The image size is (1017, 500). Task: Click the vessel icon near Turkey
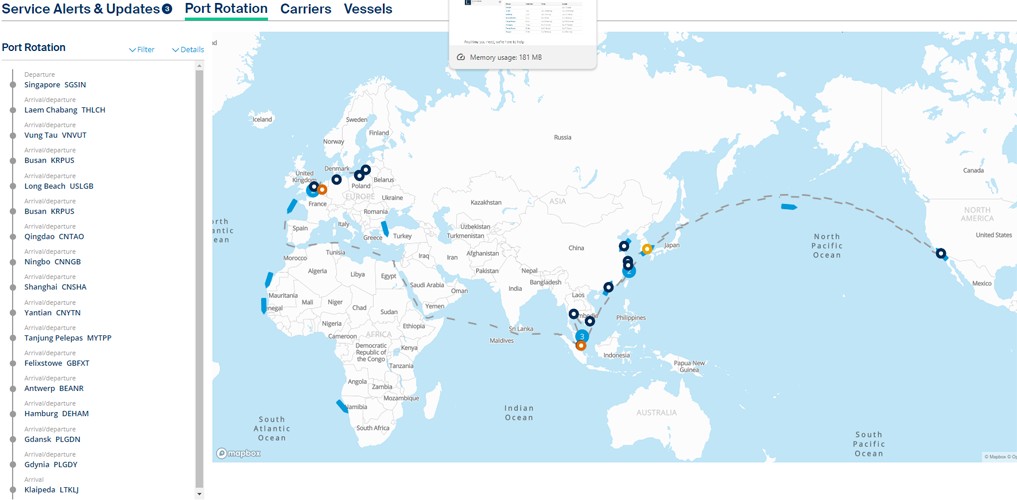point(385,228)
